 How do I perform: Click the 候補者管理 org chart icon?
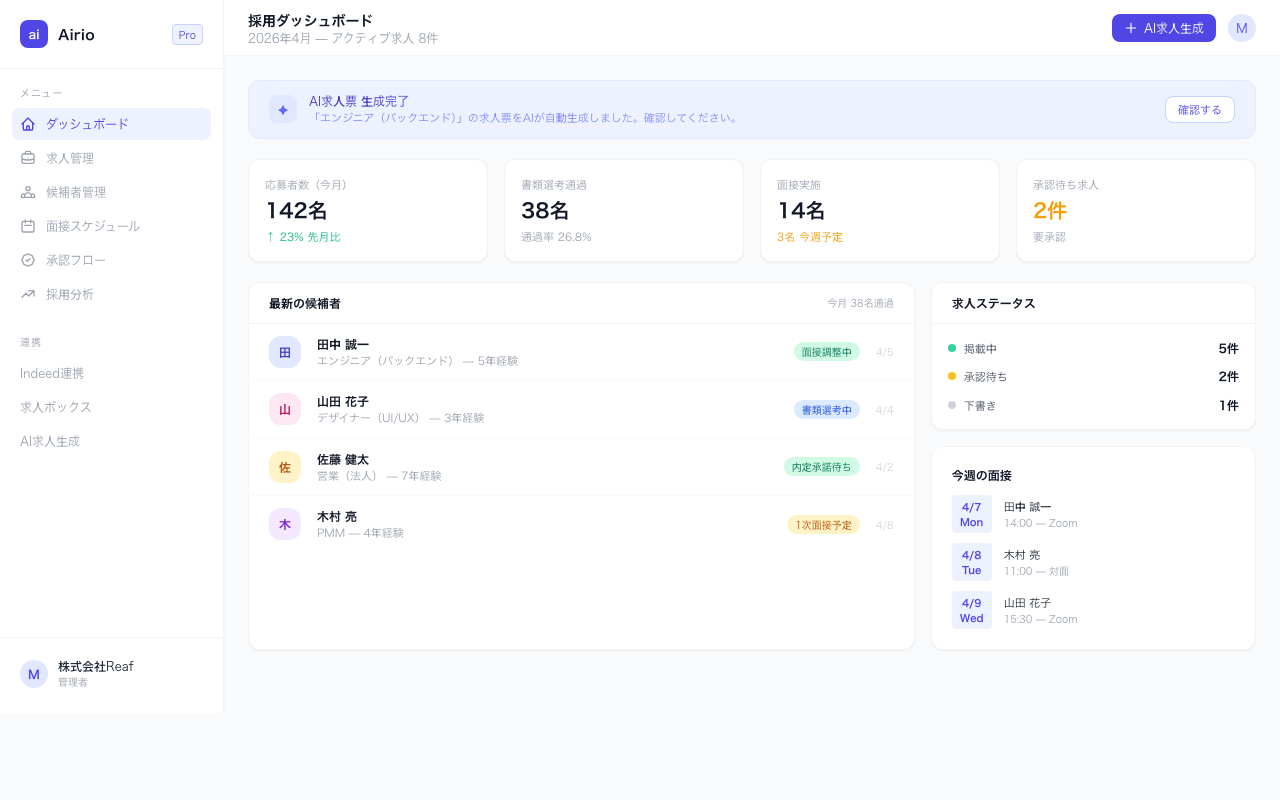pos(28,192)
